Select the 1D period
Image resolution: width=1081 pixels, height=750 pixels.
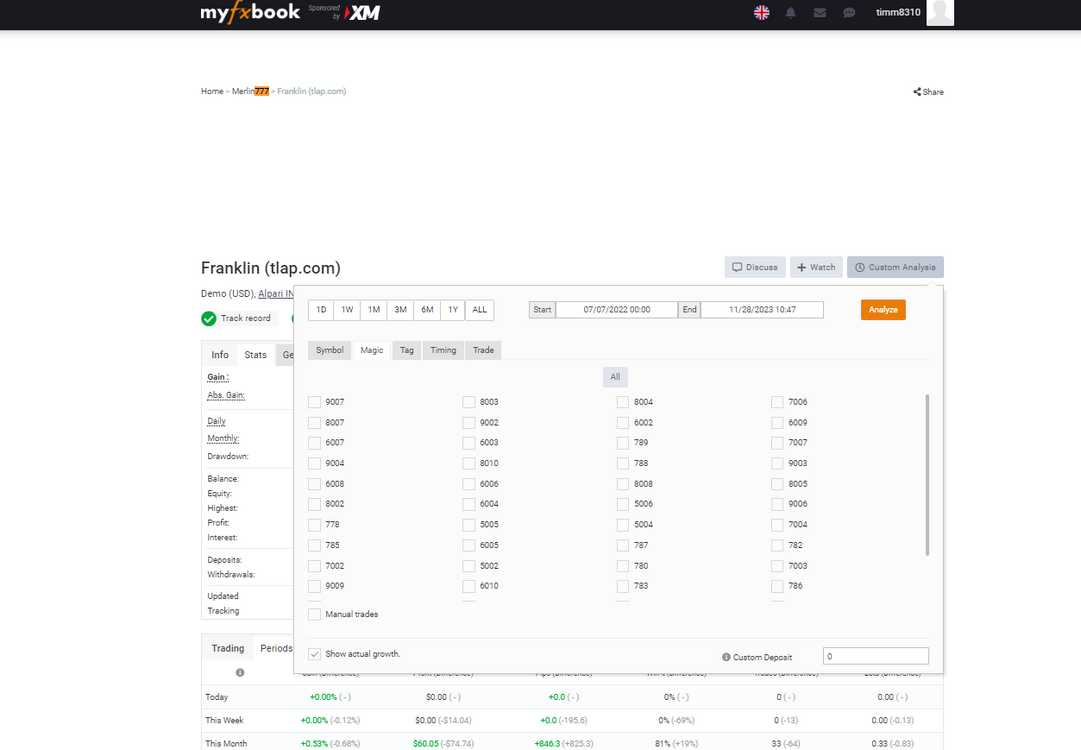point(321,310)
